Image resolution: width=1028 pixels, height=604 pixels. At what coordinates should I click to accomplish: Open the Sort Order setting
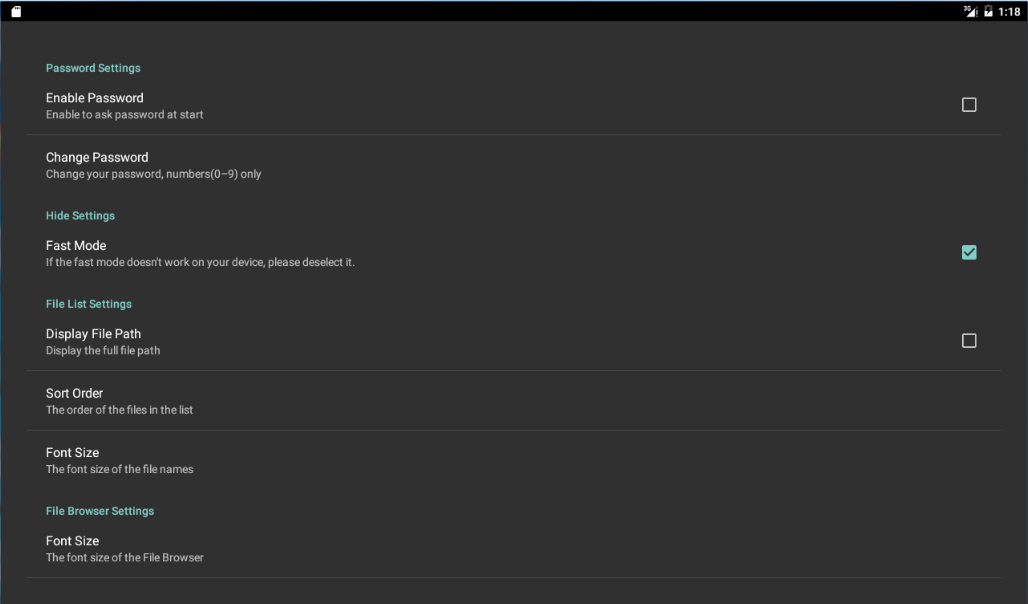coord(514,401)
